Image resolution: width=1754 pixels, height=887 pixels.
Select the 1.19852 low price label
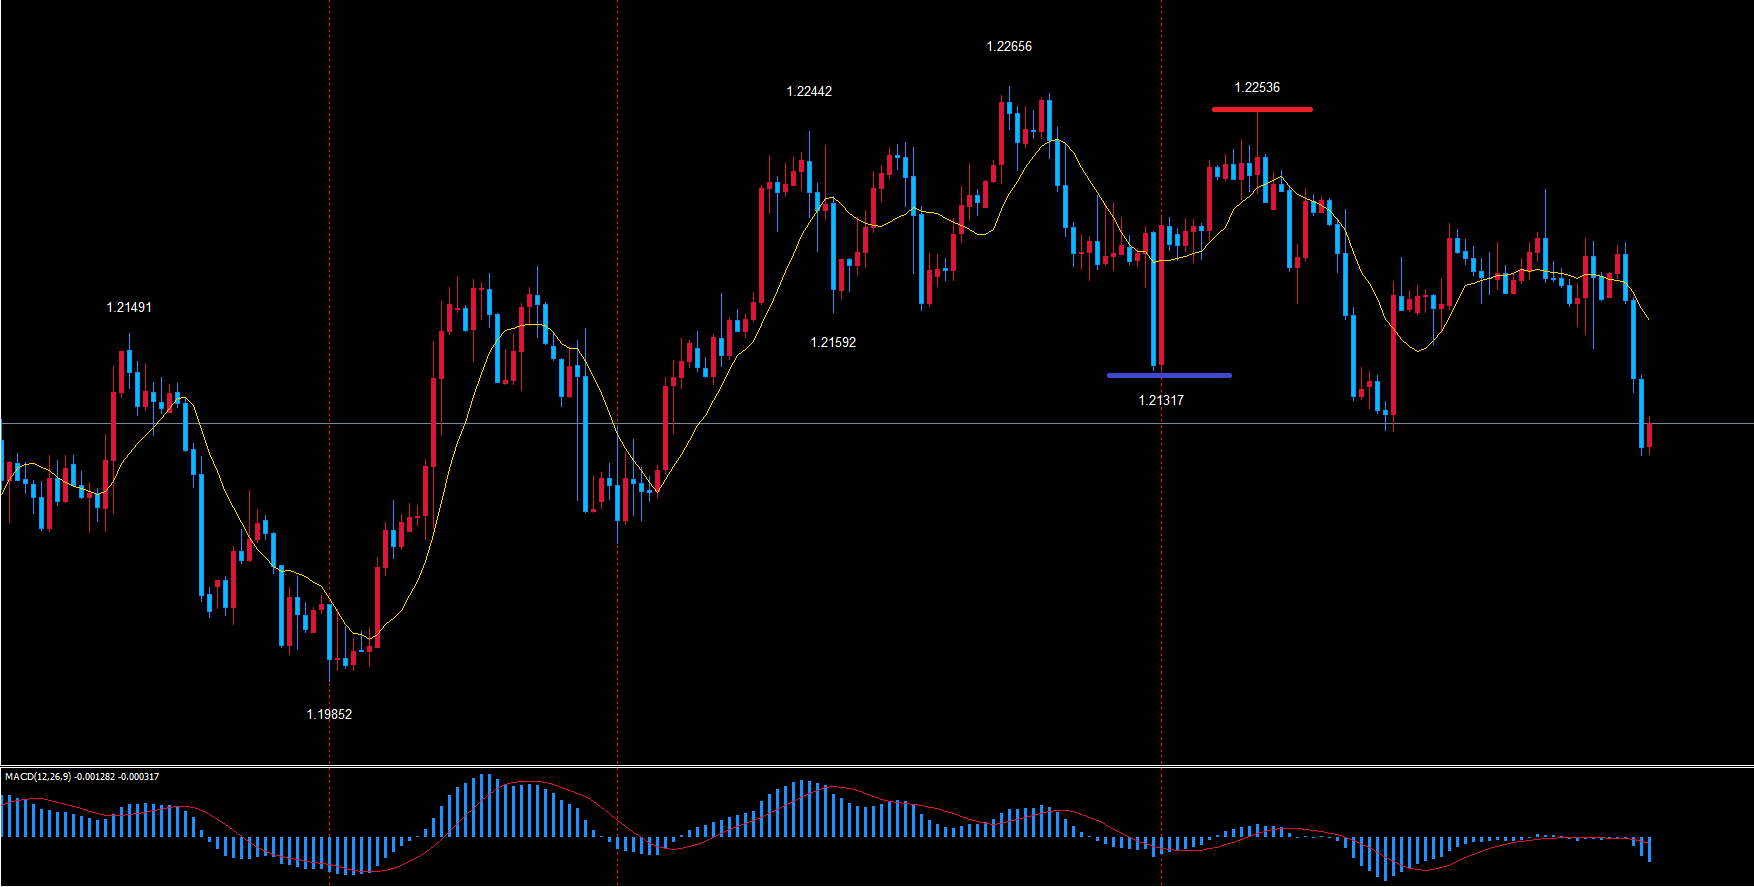(x=328, y=715)
